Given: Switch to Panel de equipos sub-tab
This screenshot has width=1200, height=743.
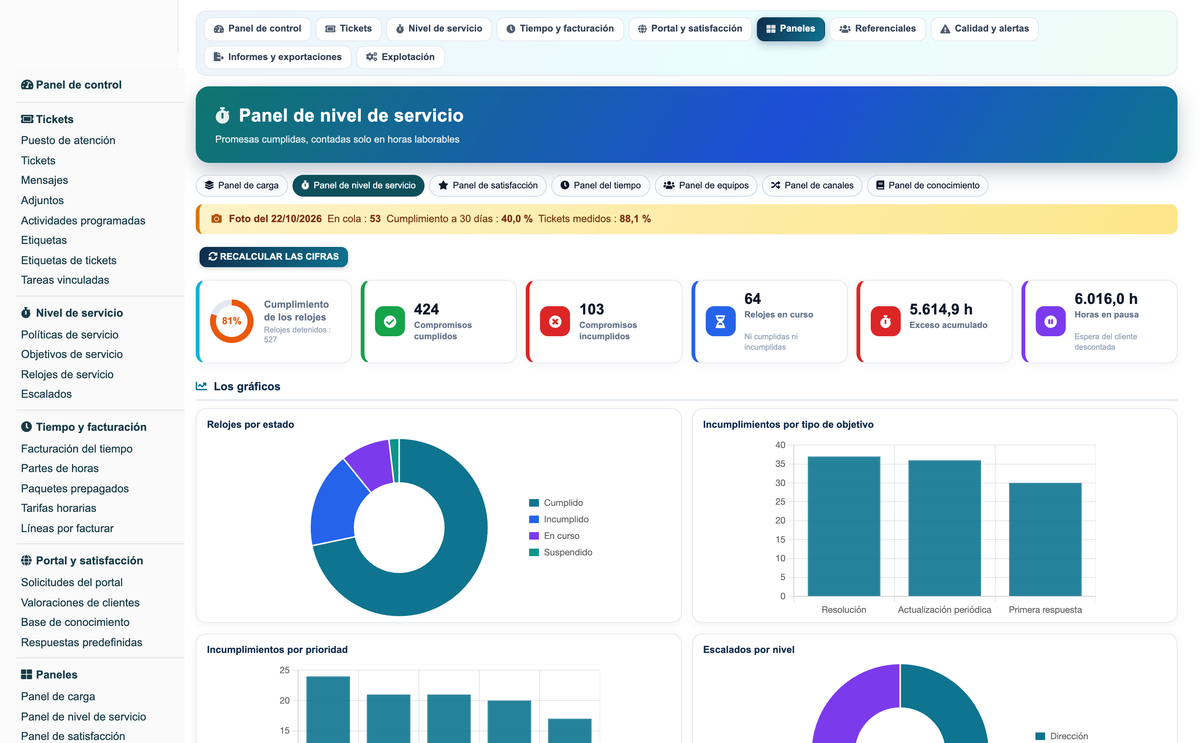Looking at the screenshot, I should tap(706, 185).
